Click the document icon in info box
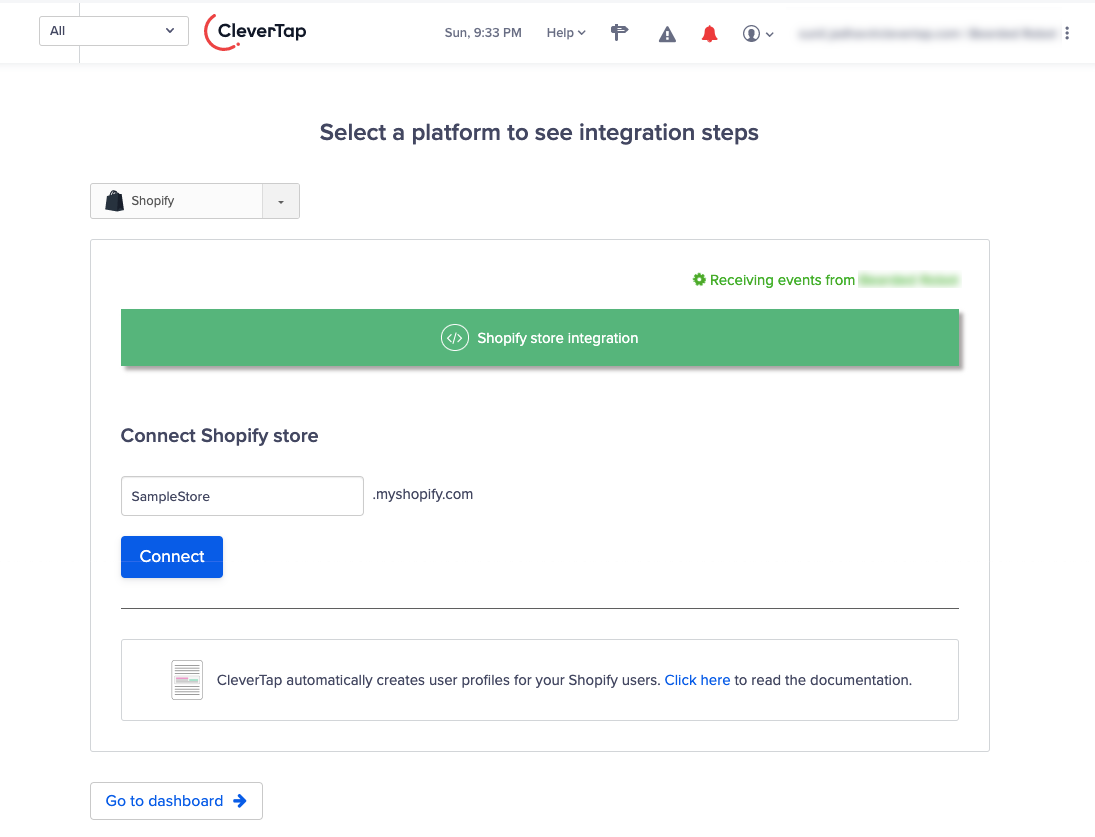The height and width of the screenshot is (837, 1095). tap(187, 680)
